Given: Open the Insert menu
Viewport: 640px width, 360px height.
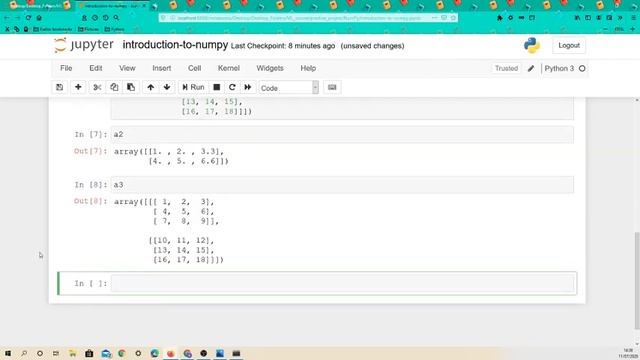Looking at the screenshot, I should (x=162, y=68).
